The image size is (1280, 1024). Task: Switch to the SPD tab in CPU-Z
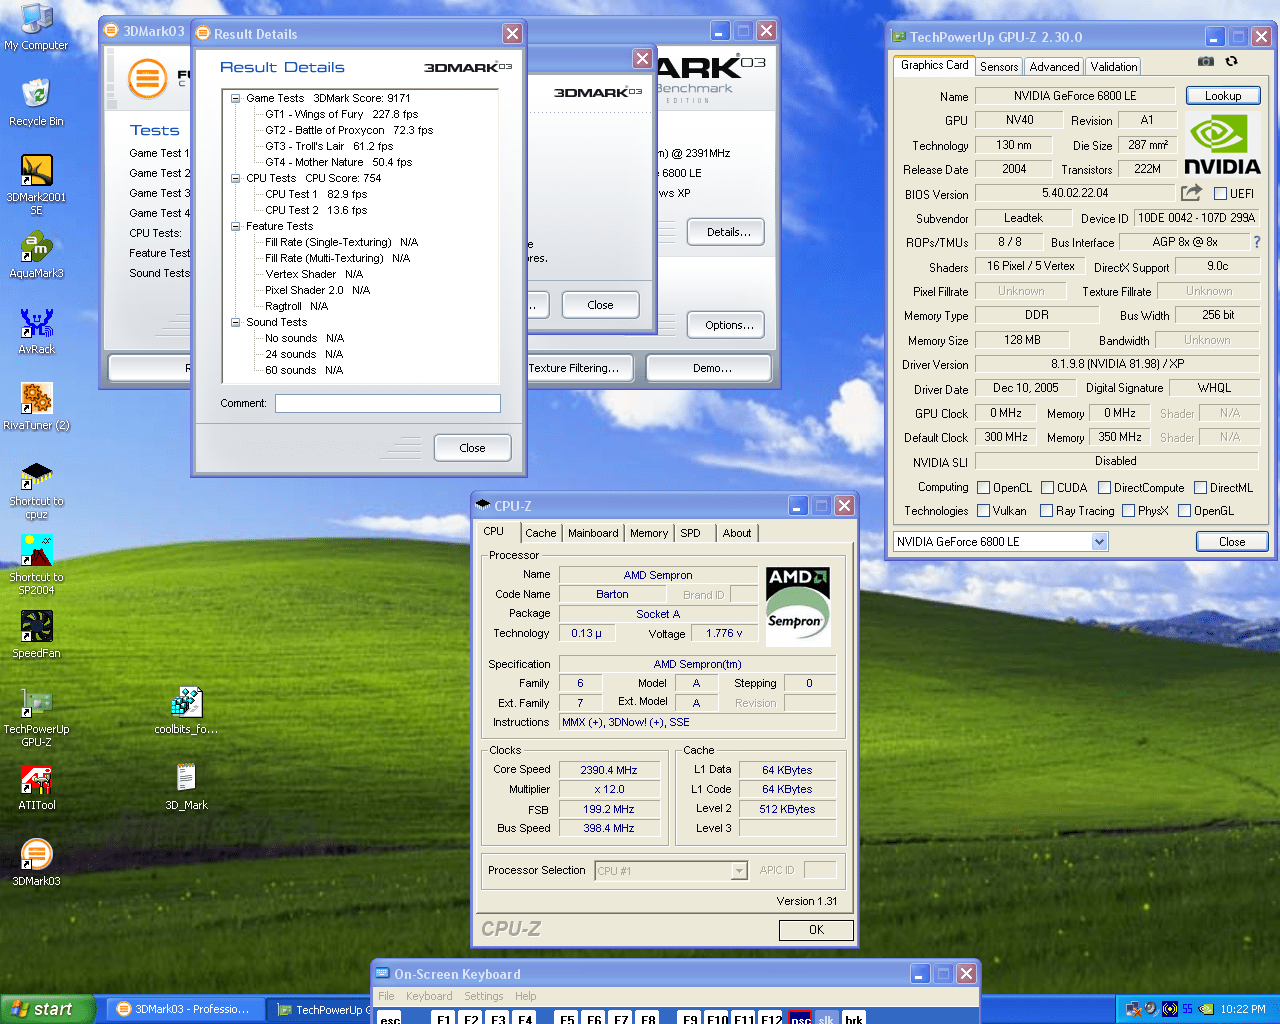pos(690,533)
